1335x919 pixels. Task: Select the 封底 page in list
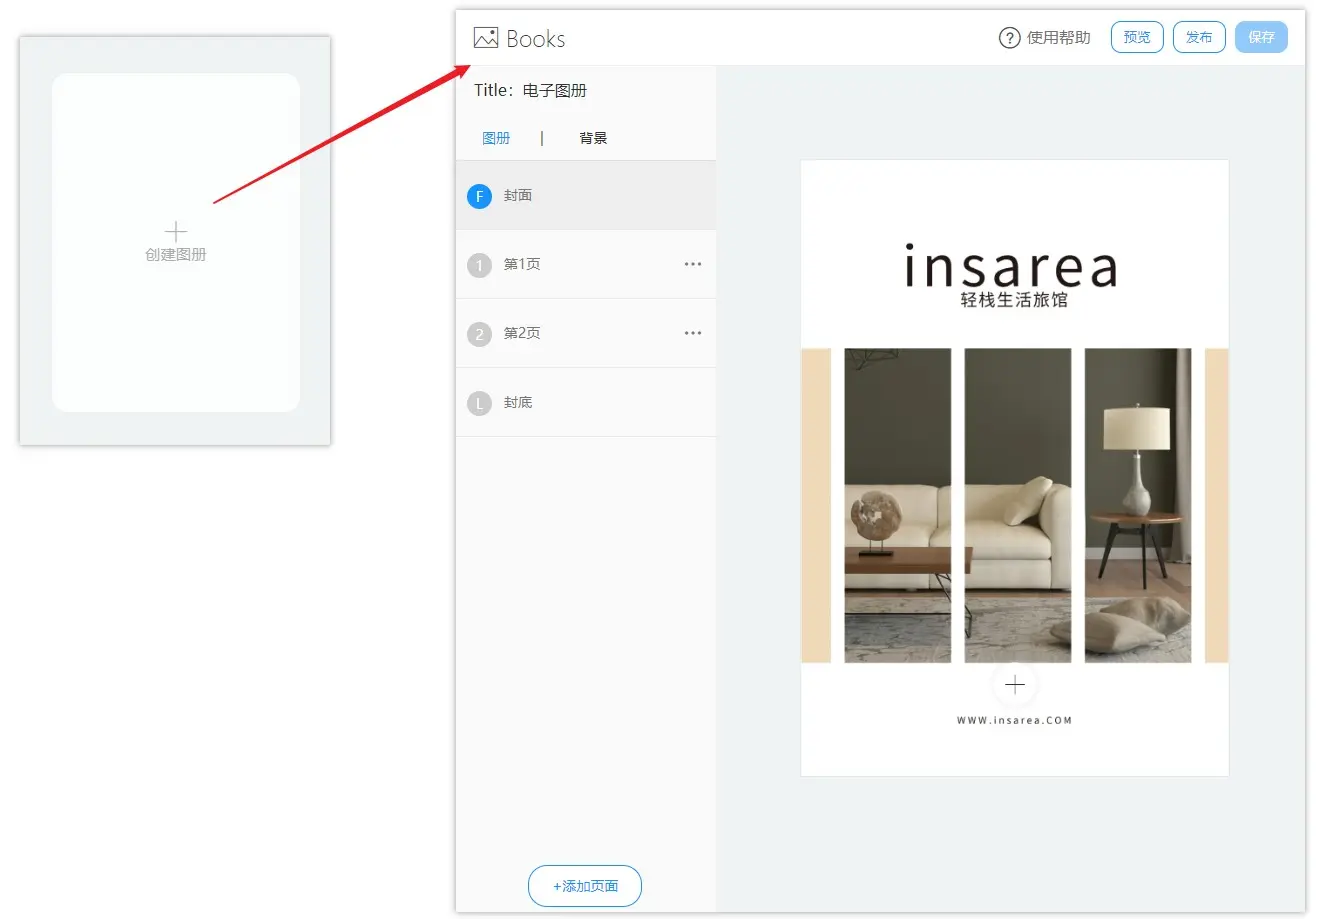coord(518,402)
